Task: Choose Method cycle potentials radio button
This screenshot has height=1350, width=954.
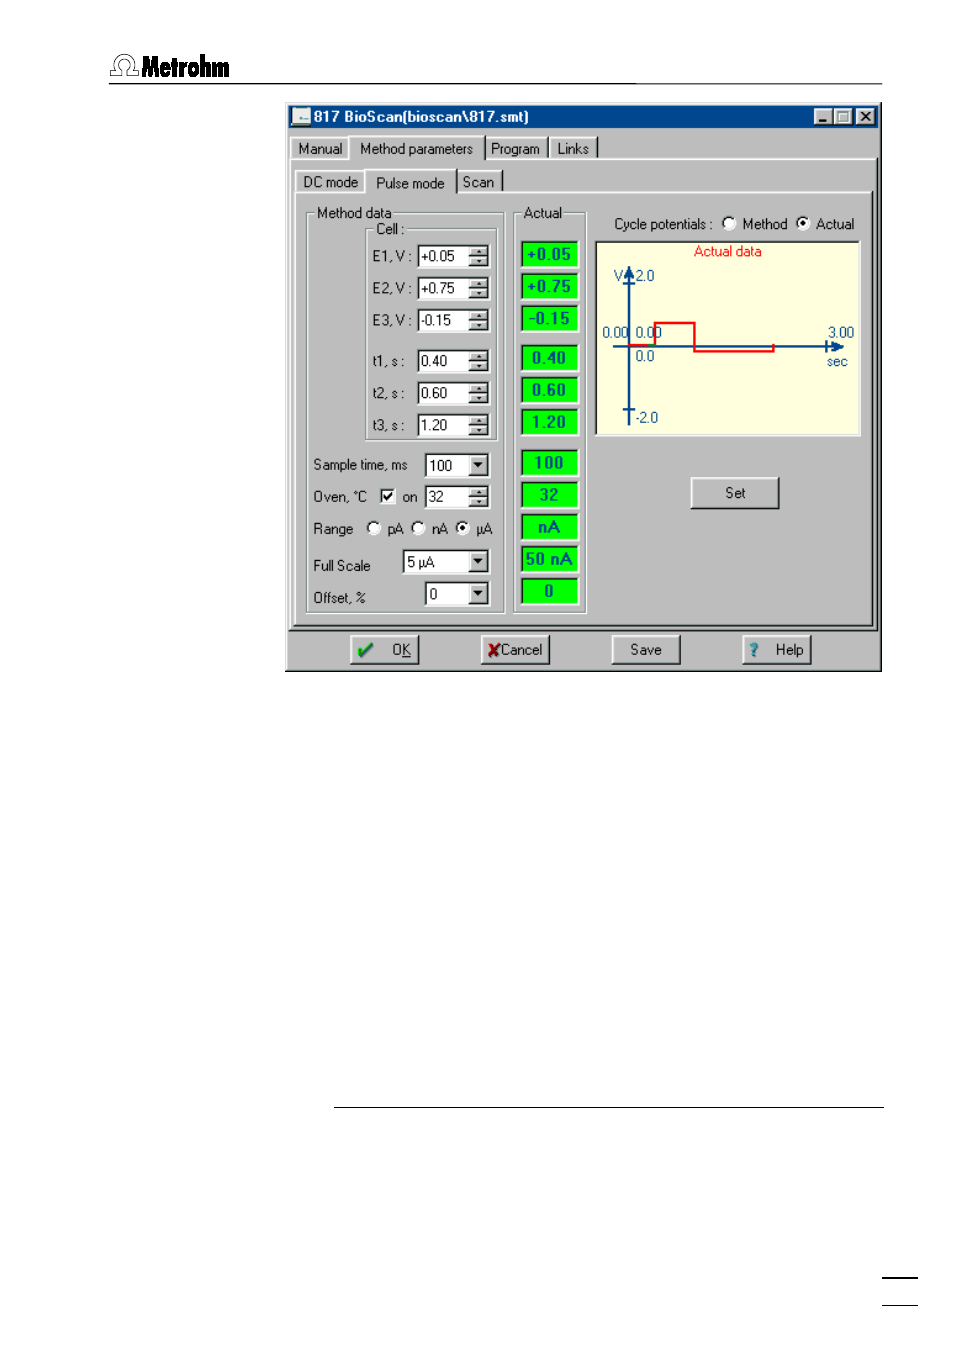Action: 729,223
